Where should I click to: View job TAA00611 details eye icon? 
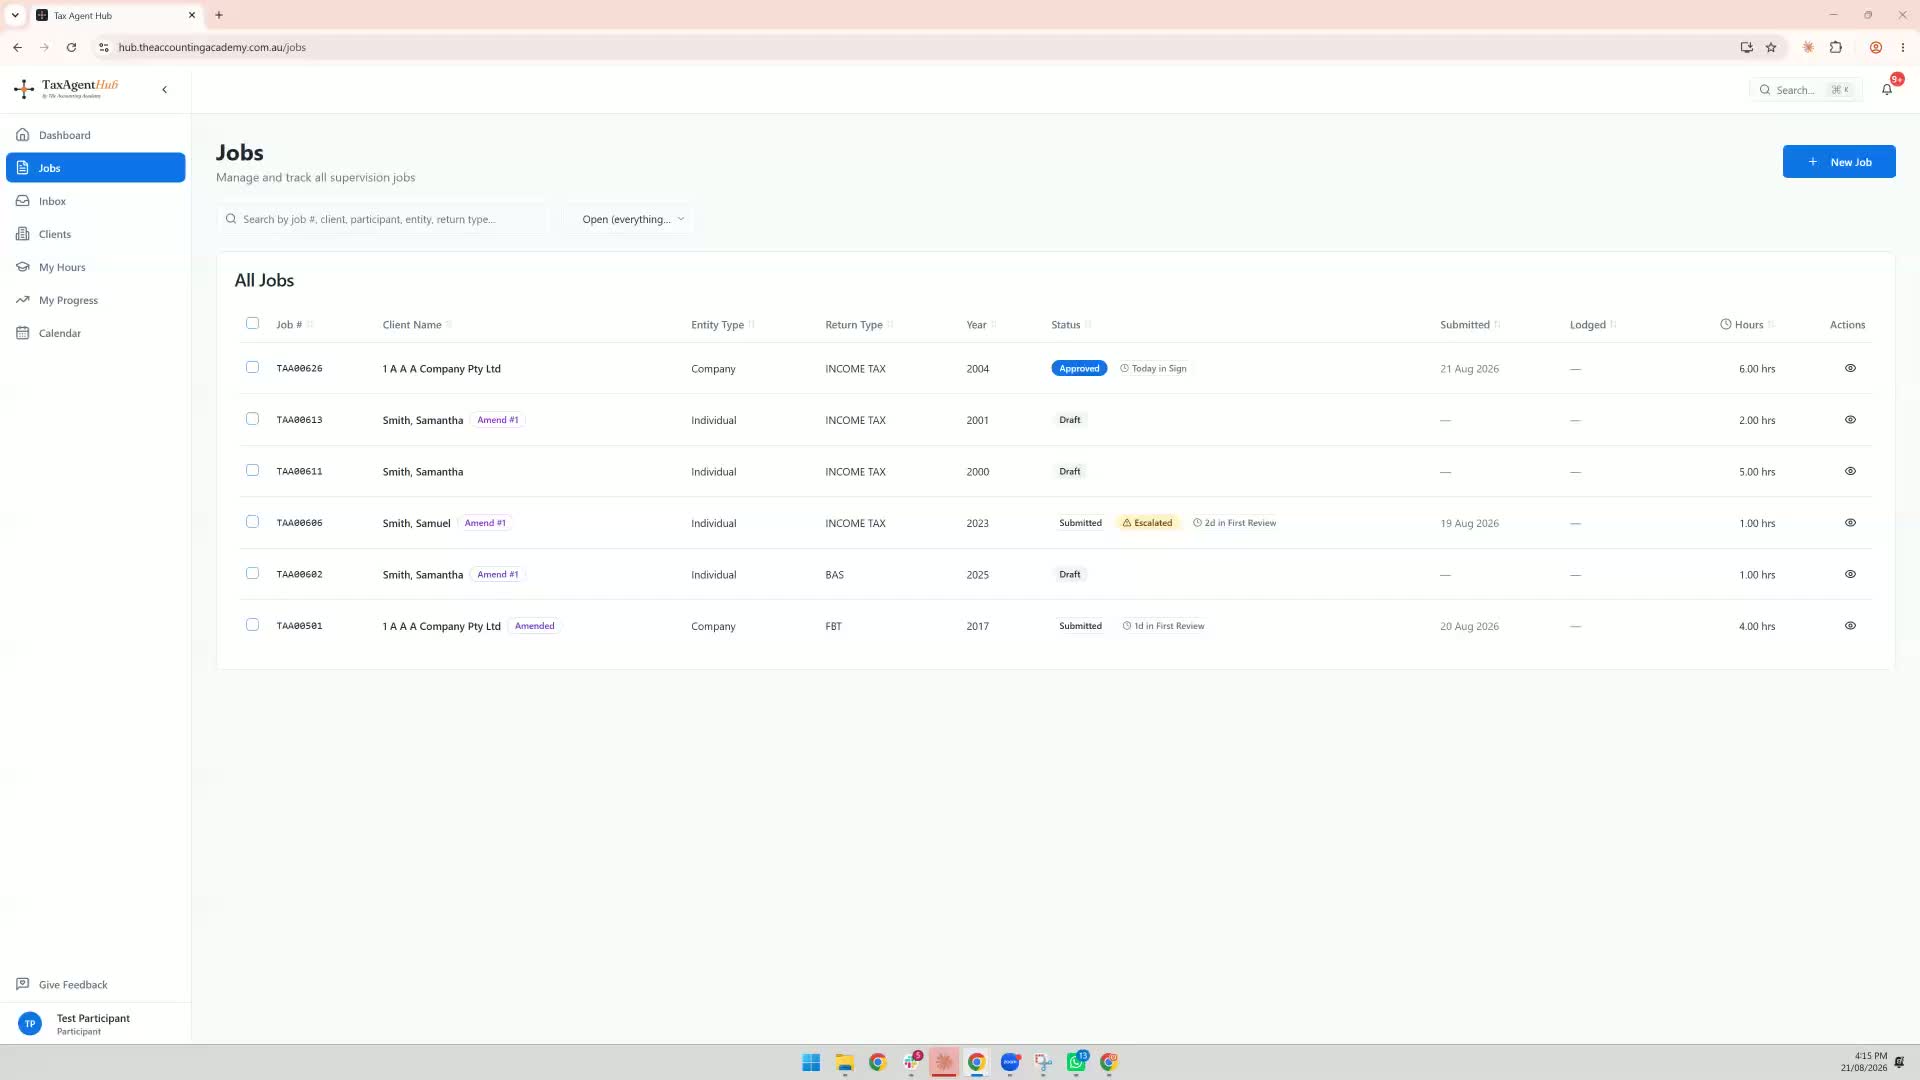tap(1850, 471)
